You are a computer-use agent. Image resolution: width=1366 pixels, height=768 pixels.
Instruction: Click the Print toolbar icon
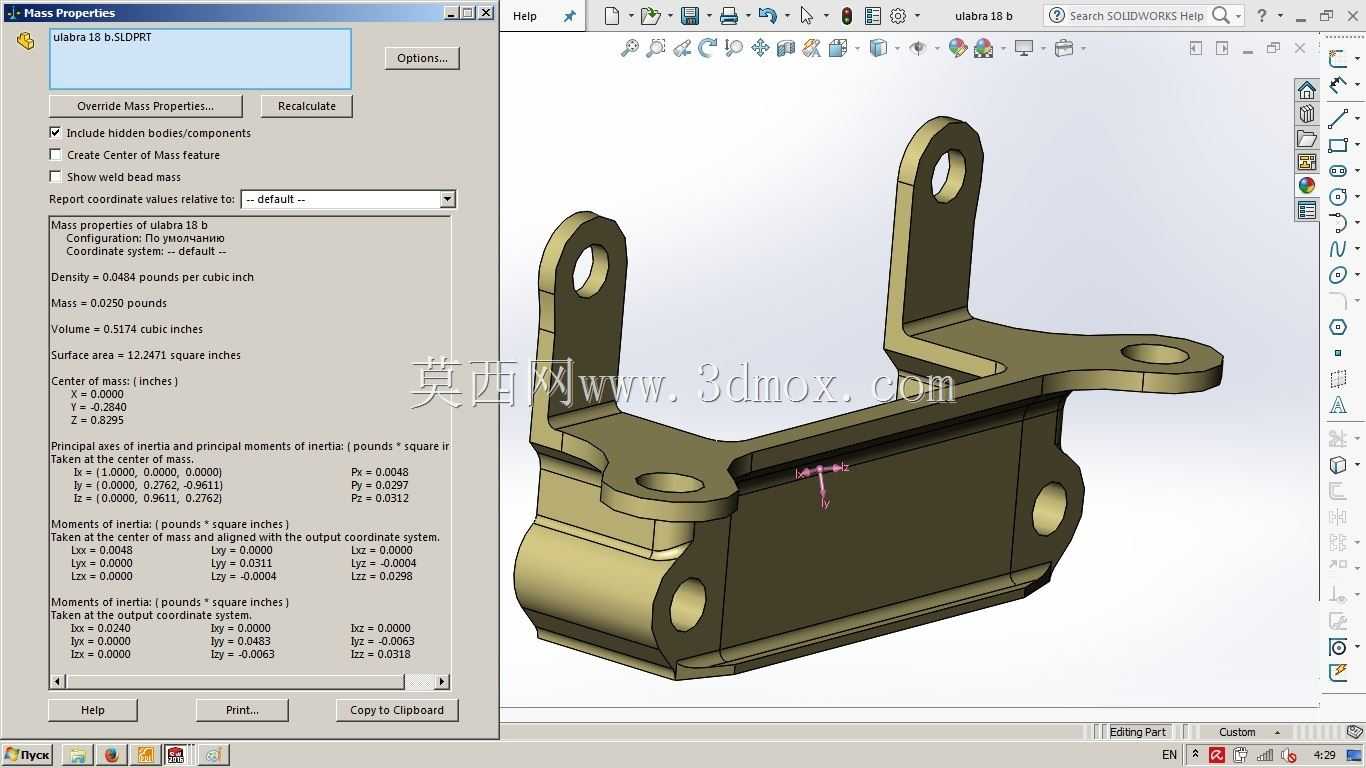[729, 16]
